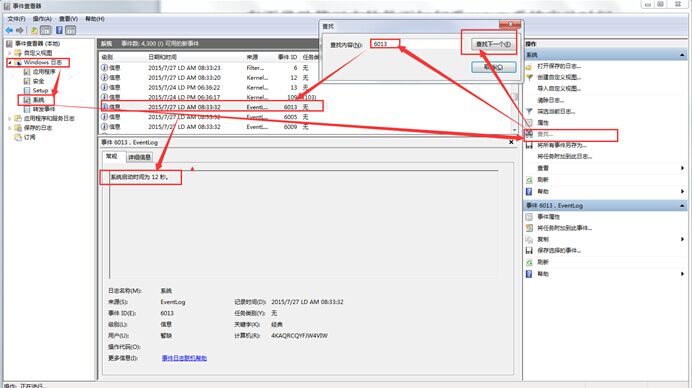This screenshot has height=388, width=692.
Task: Click the 查找... binoculars action
Action: click(545, 134)
